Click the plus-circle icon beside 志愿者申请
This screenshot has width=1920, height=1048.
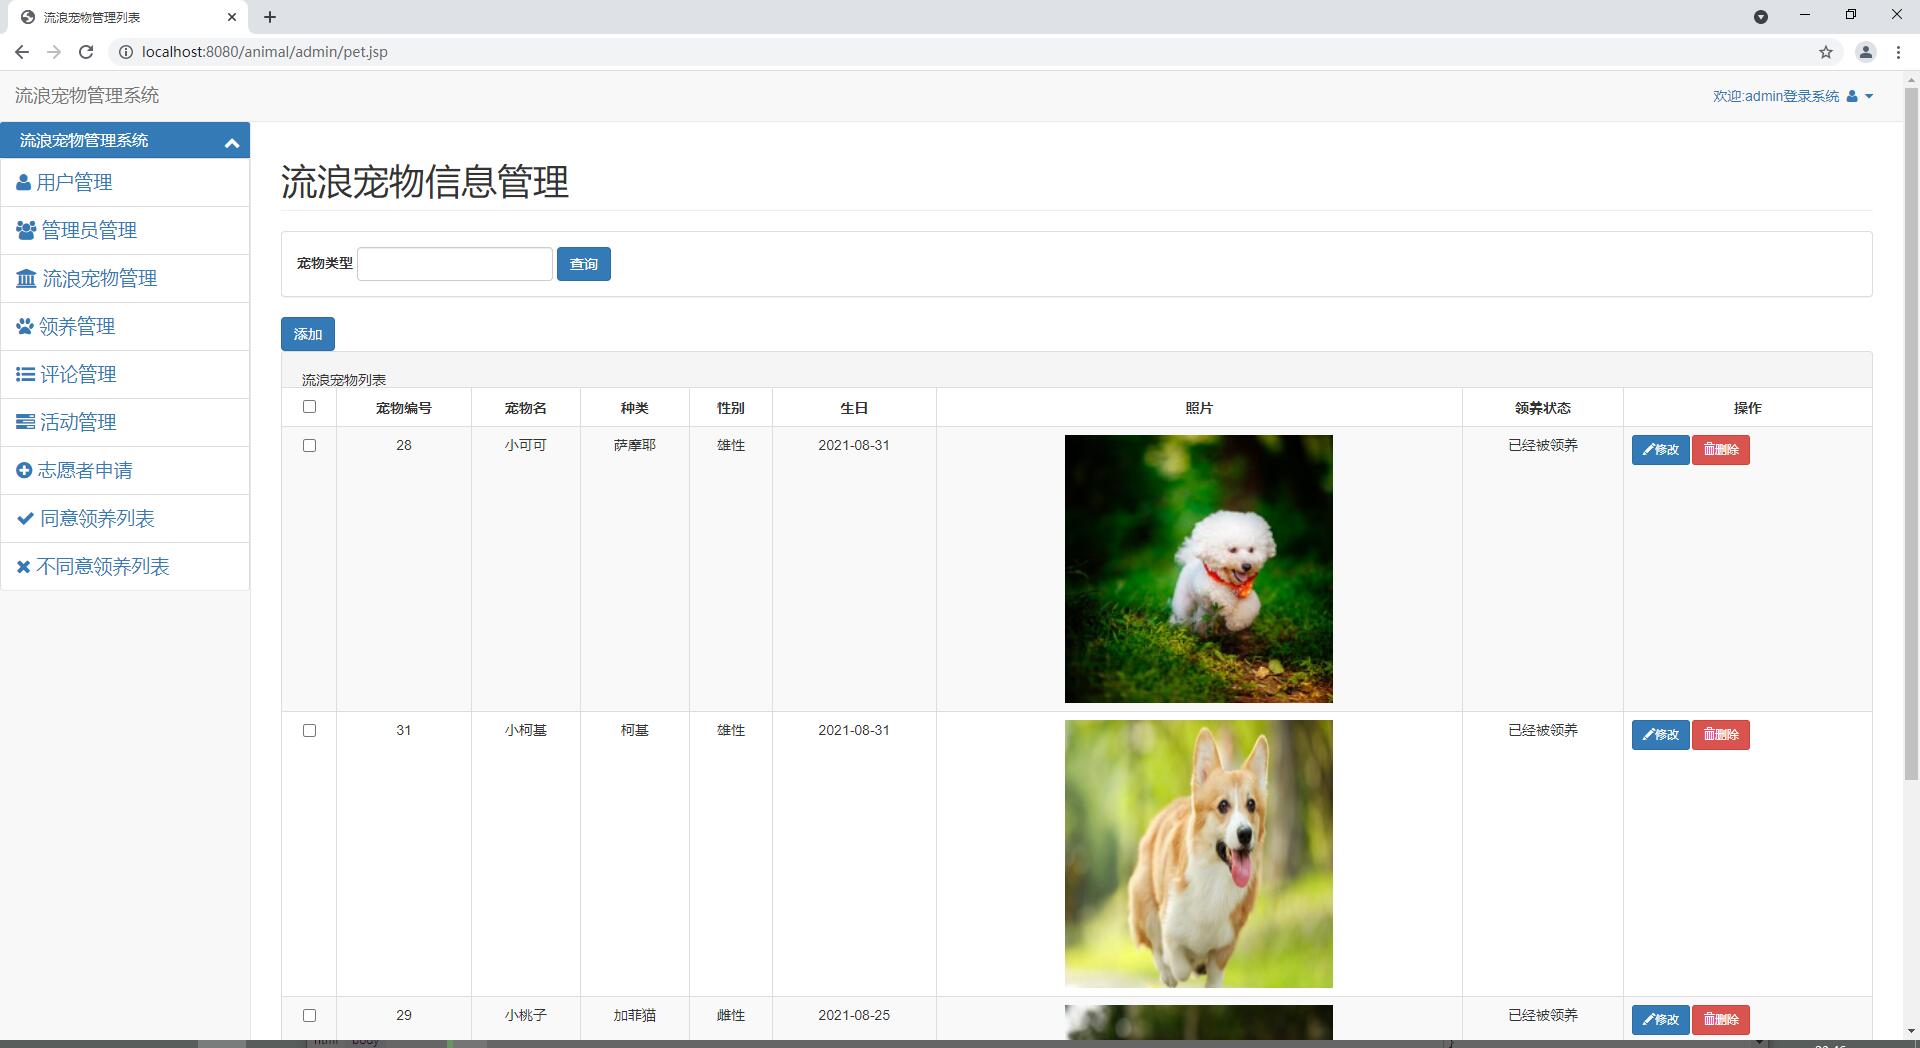click(x=24, y=470)
